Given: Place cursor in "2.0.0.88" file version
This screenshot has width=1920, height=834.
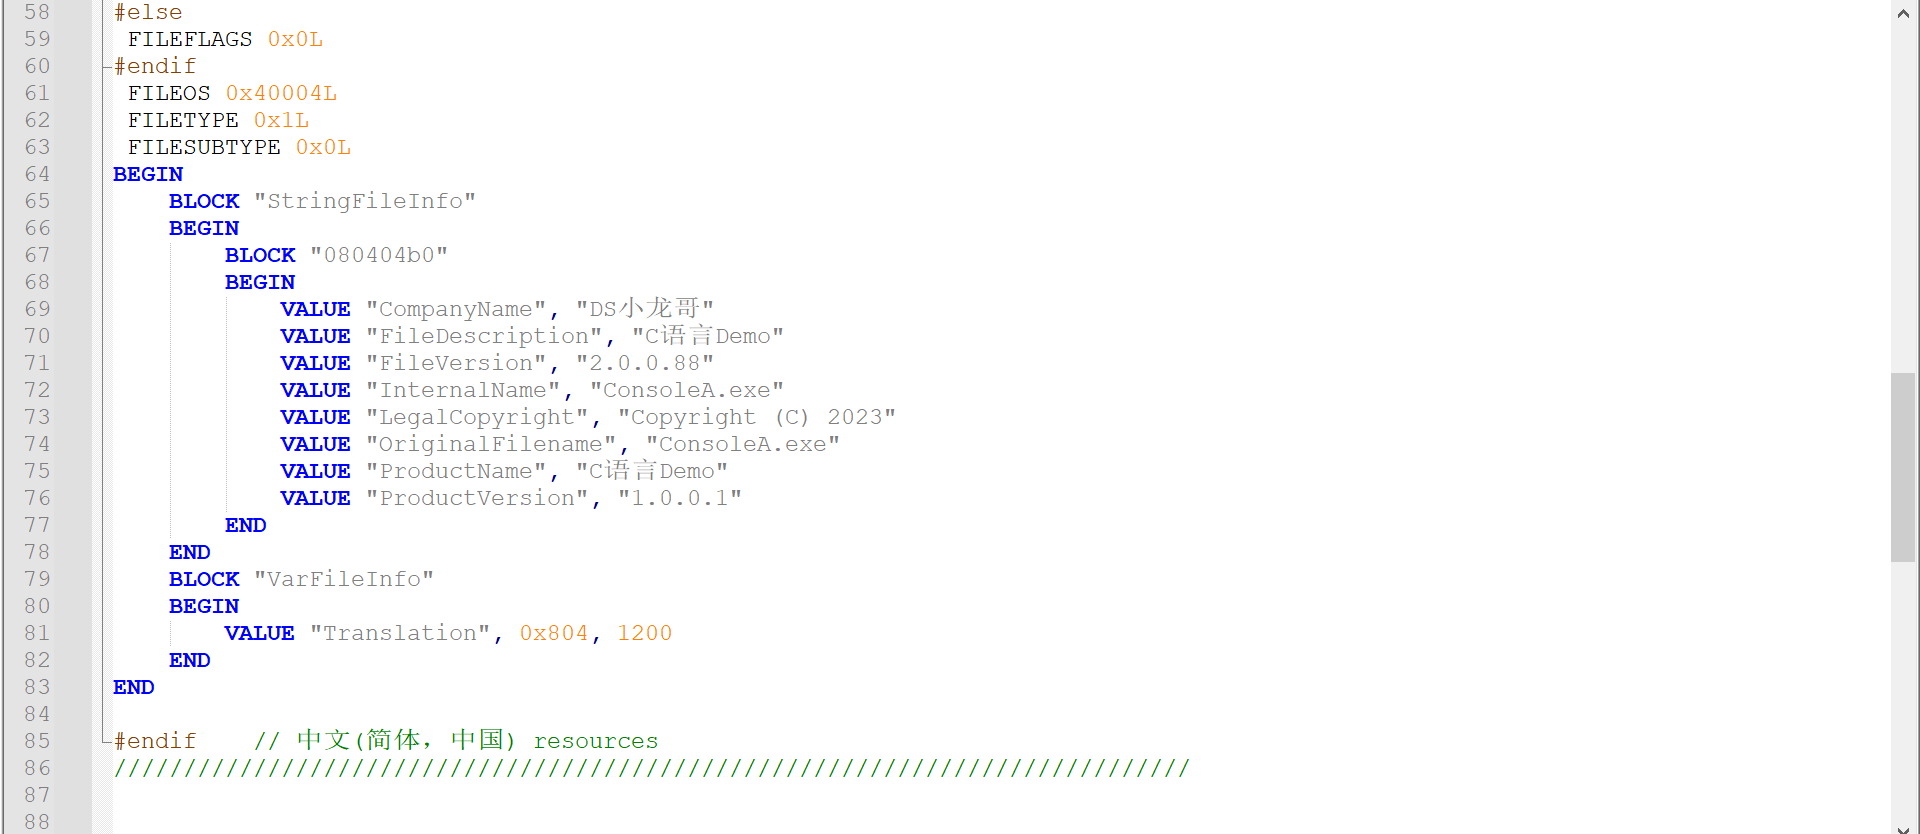Looking at the screenshot, I should pos(645,363).
